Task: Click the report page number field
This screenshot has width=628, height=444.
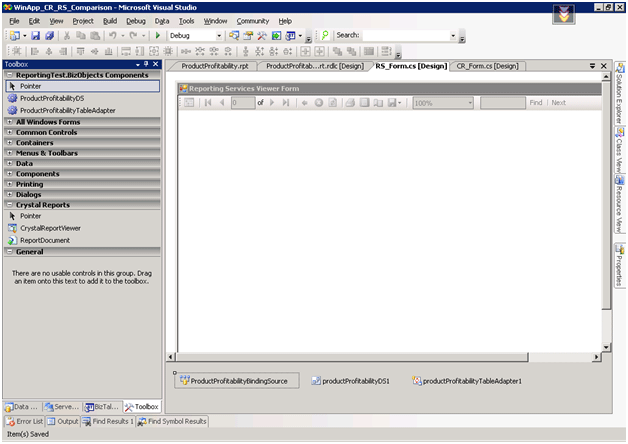Action: [x=243, y=103]
